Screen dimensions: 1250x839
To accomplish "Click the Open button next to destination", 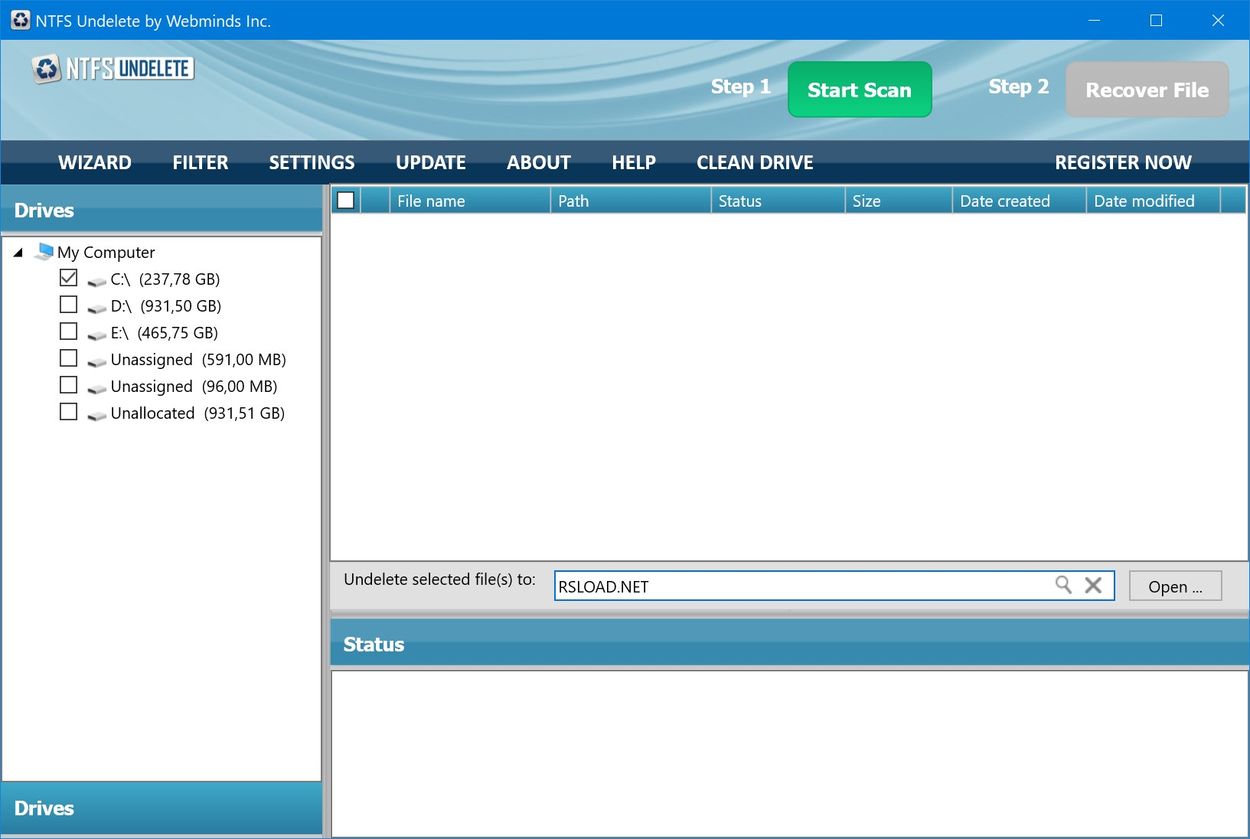I will click(x=1175, y=586).
